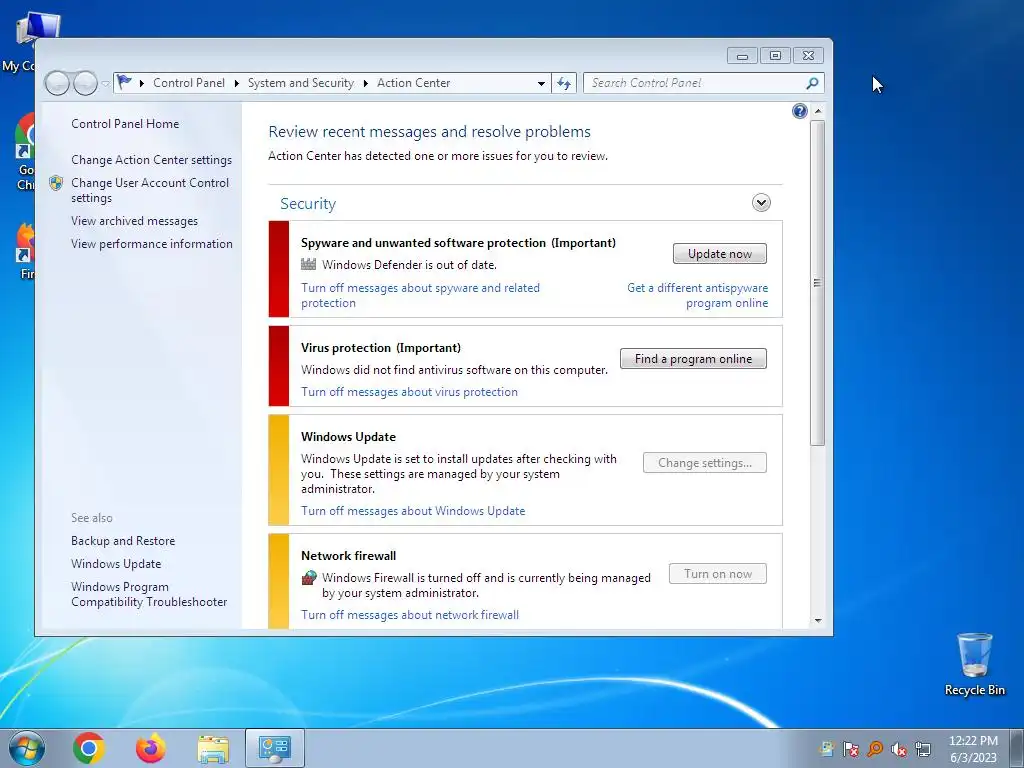Click the search magnifier icon in Control Panel
This screenshot has width=1024, height=768.
pyautogui.click(x=812, y=83)
